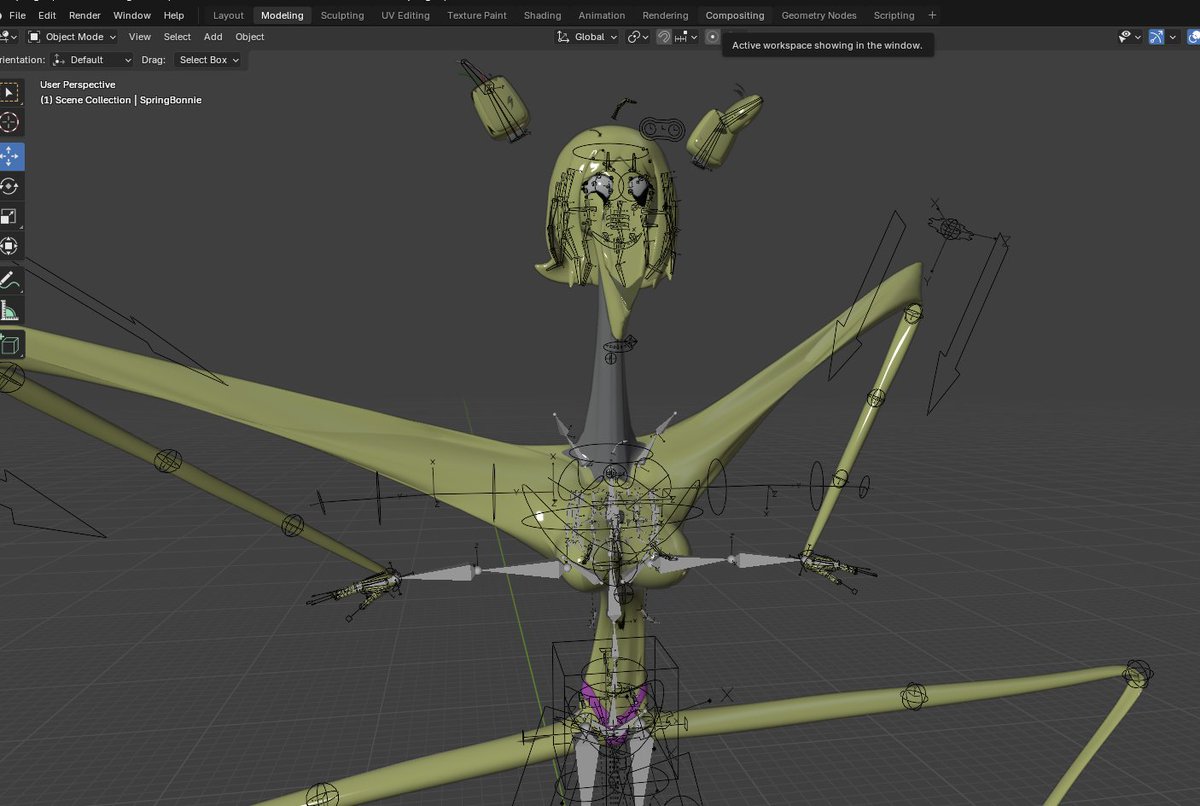Switch to the Compositing workspace tab
1200x806 pixels.
tap(735, 15)
